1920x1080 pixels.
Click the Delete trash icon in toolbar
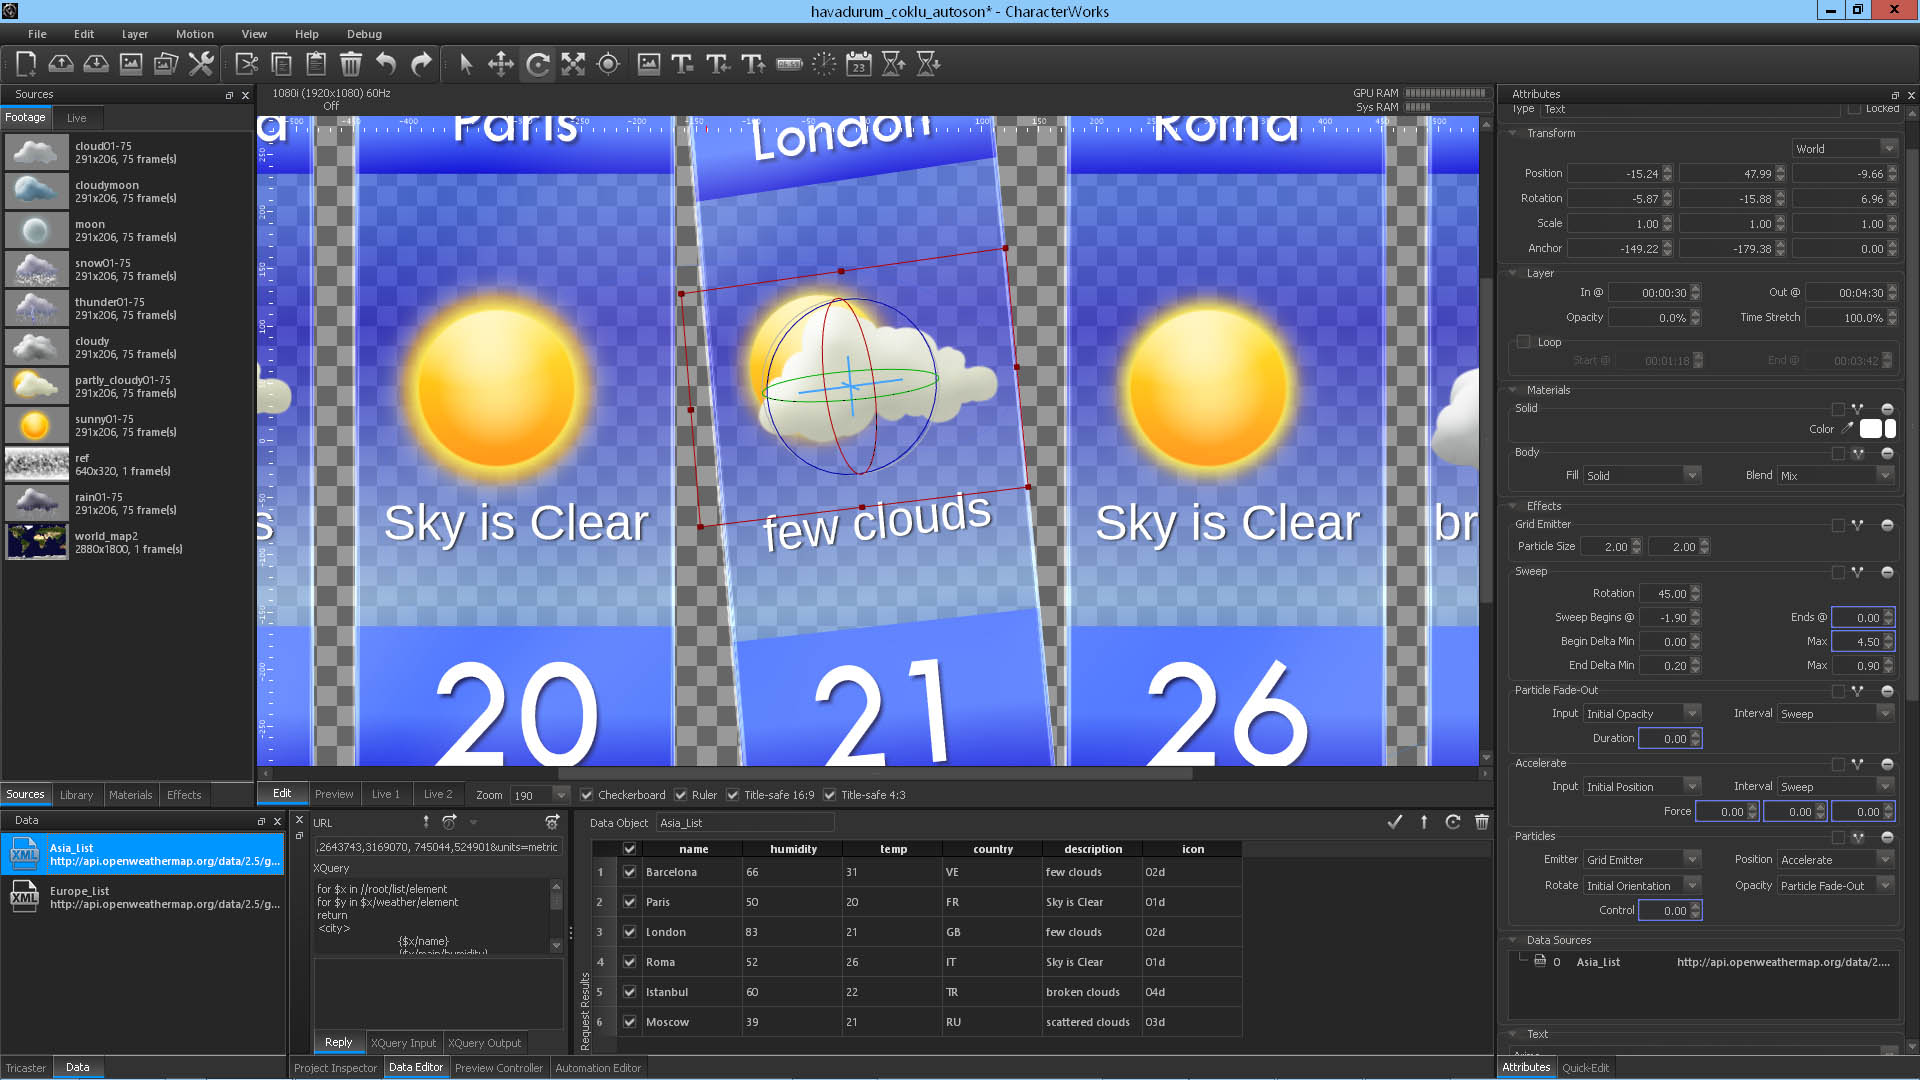pos(350,65)
